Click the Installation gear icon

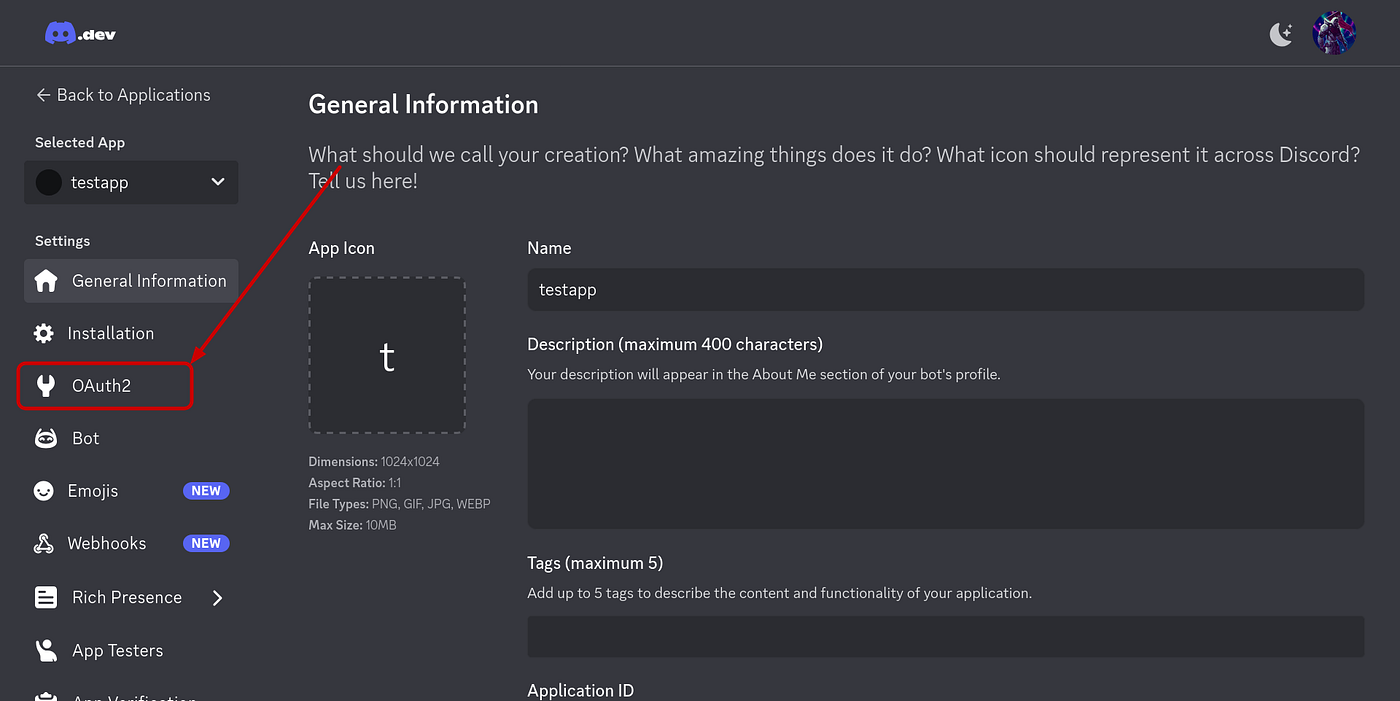tap(44, 333)
